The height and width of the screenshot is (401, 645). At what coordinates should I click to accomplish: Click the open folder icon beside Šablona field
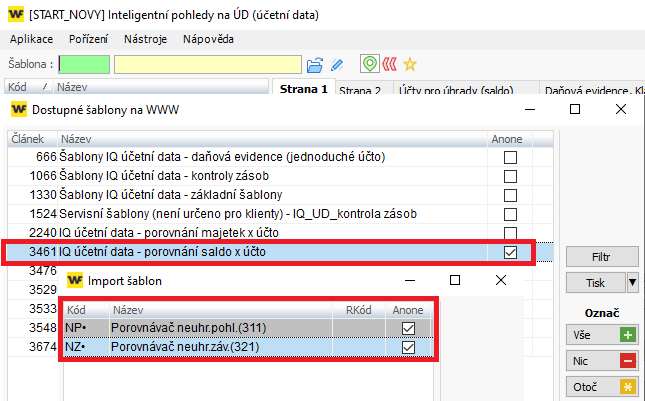(315, 64)
